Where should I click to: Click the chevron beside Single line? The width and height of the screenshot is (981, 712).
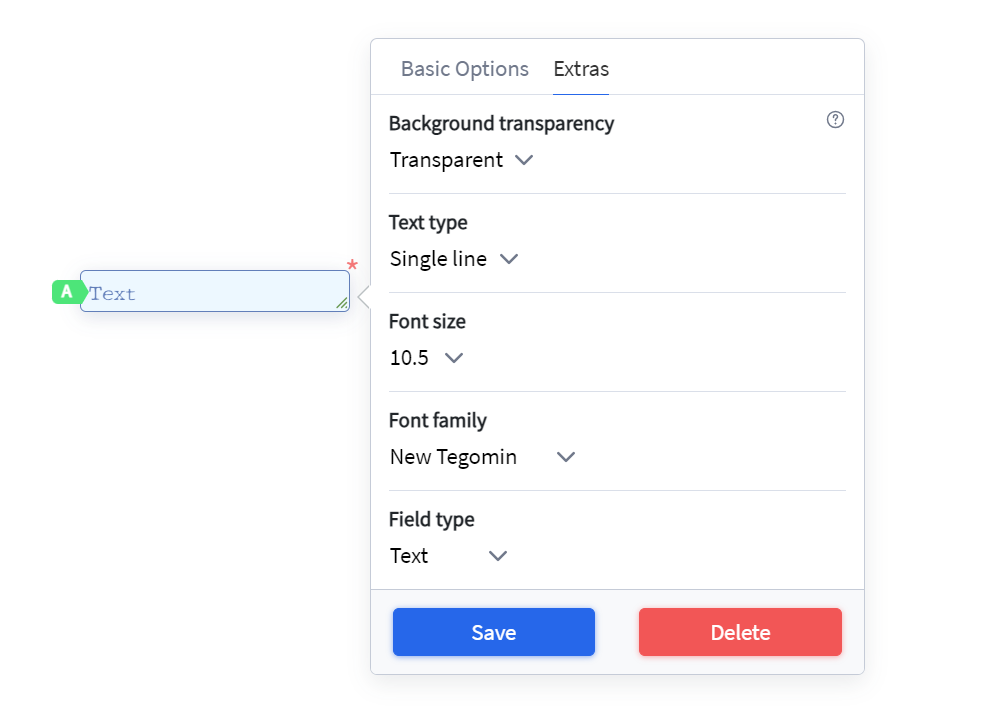pos(509,259)
